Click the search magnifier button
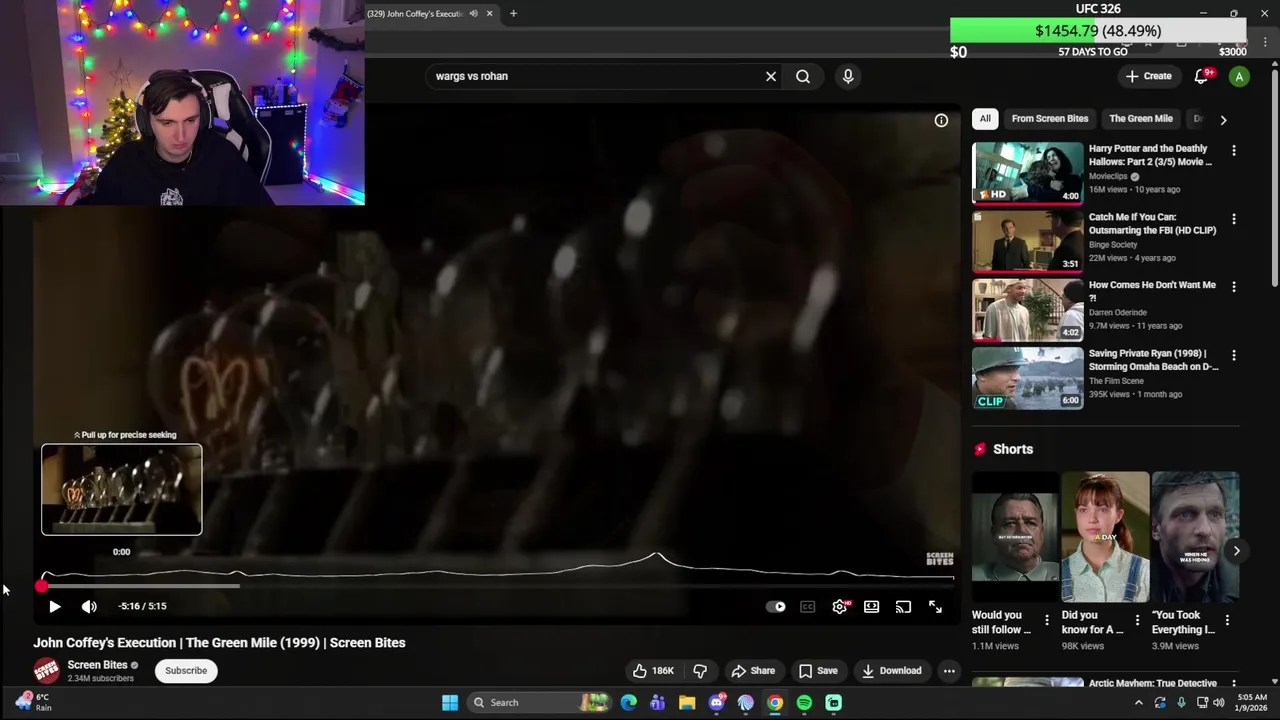 (x=803, y=76)
